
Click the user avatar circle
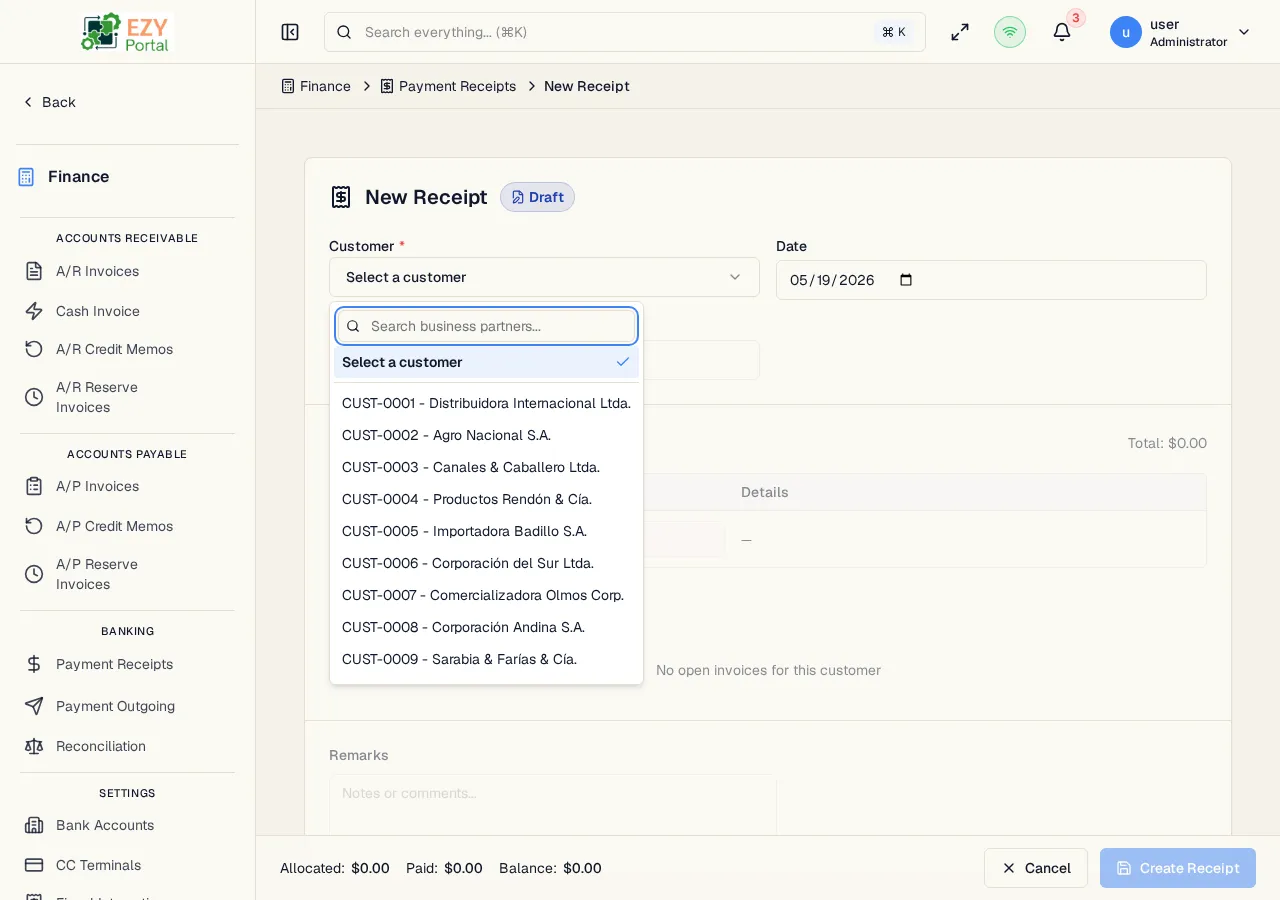coord(1126,32)
